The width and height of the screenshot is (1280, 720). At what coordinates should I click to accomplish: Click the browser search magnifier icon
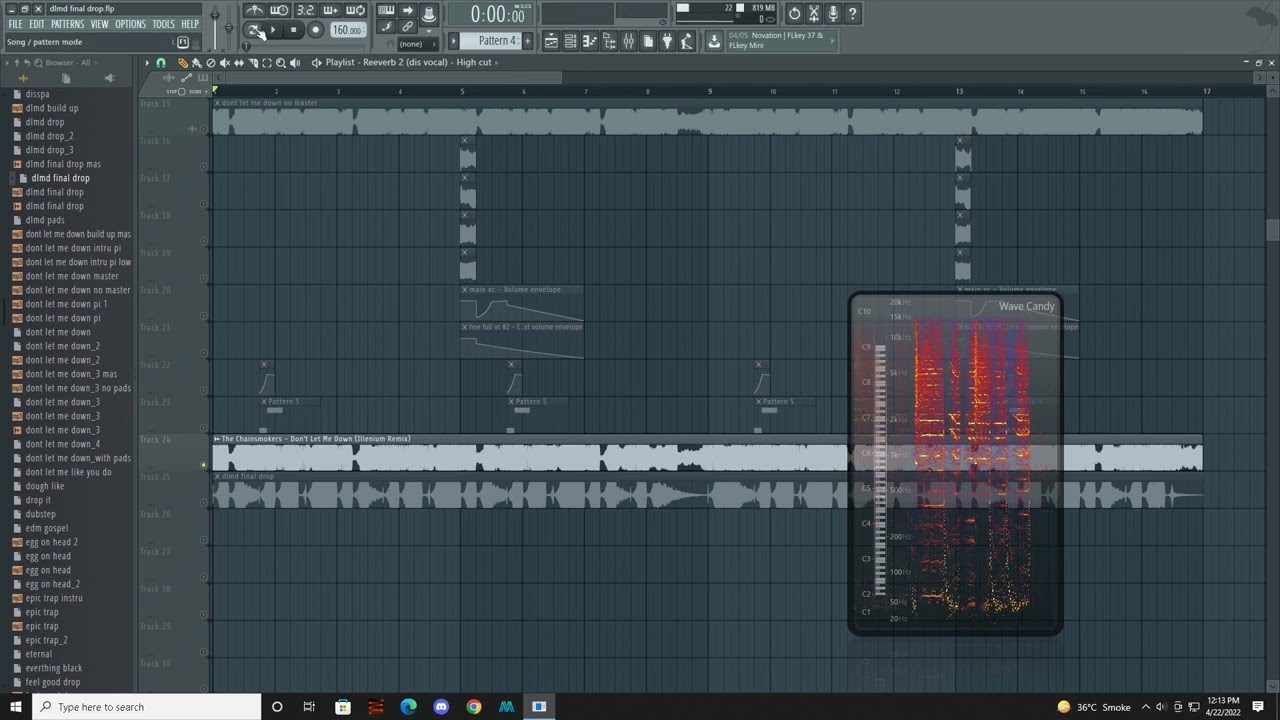pos(37,63)
